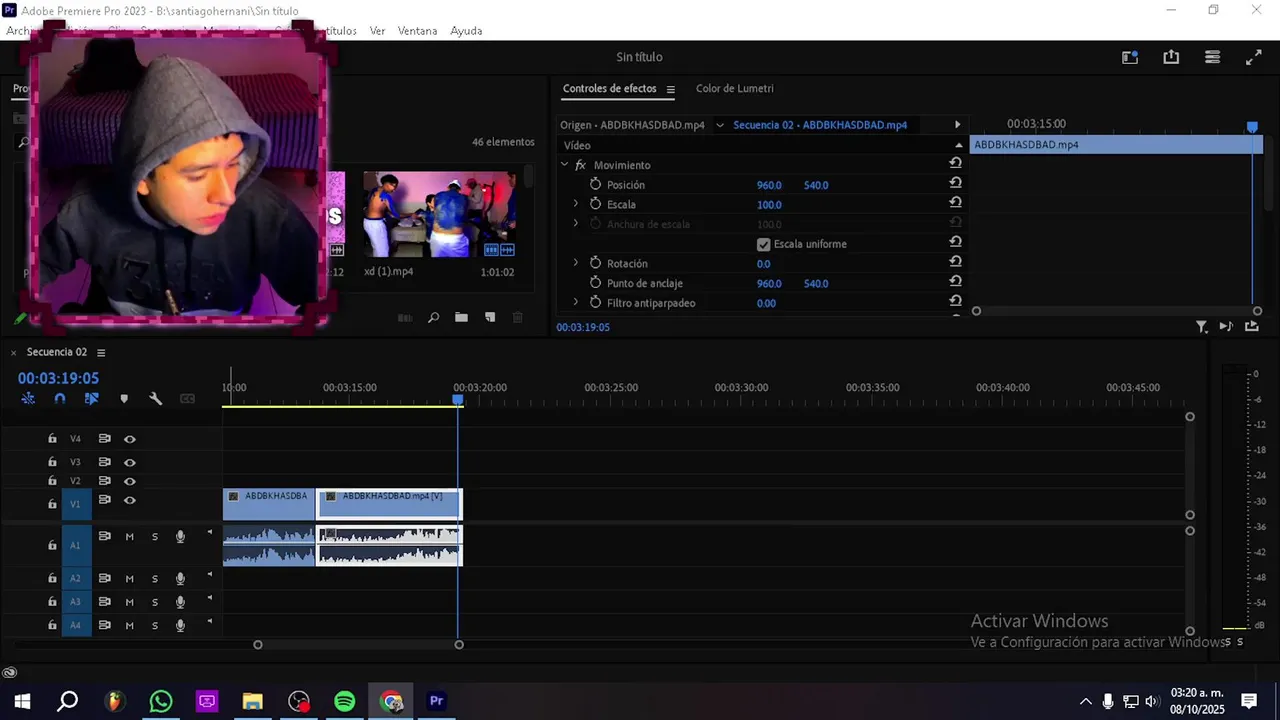Click export effect controls icon

tap(1252, 326)
